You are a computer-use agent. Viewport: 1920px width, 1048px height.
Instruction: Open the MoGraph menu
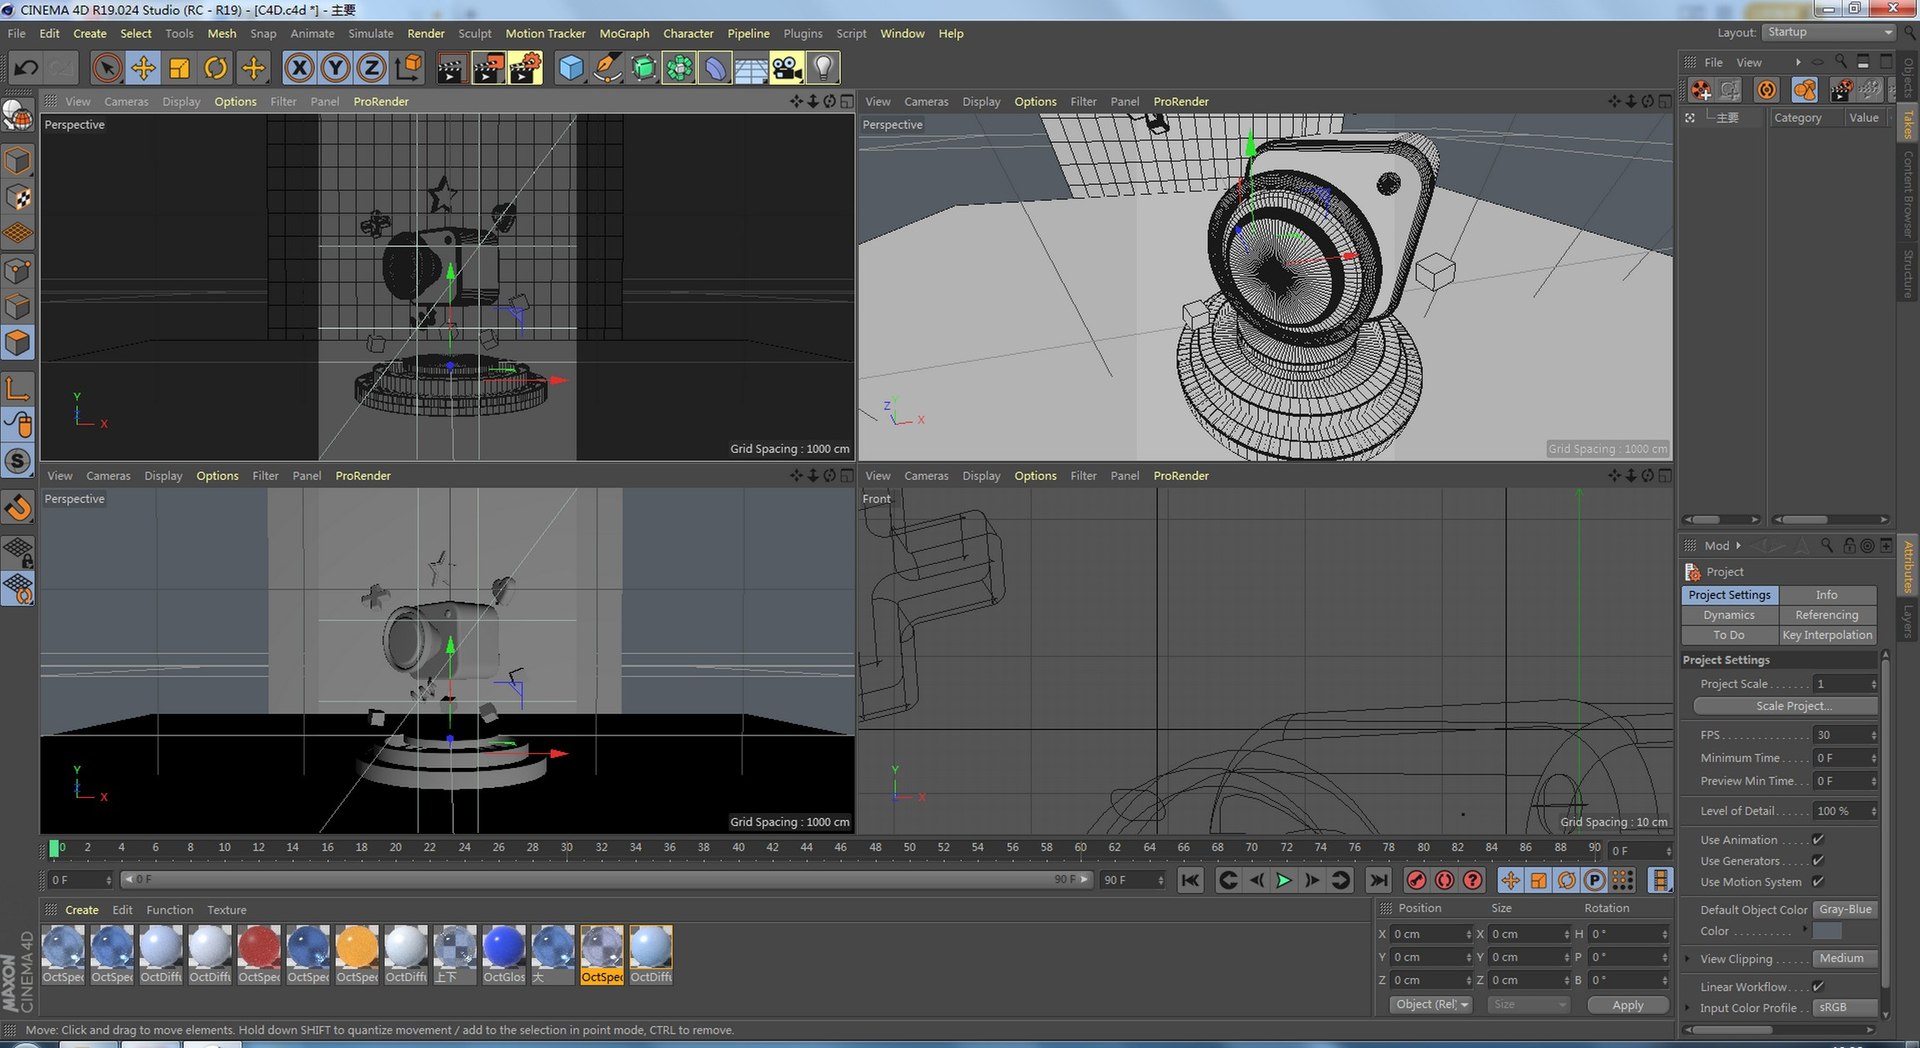pos(624,33)
